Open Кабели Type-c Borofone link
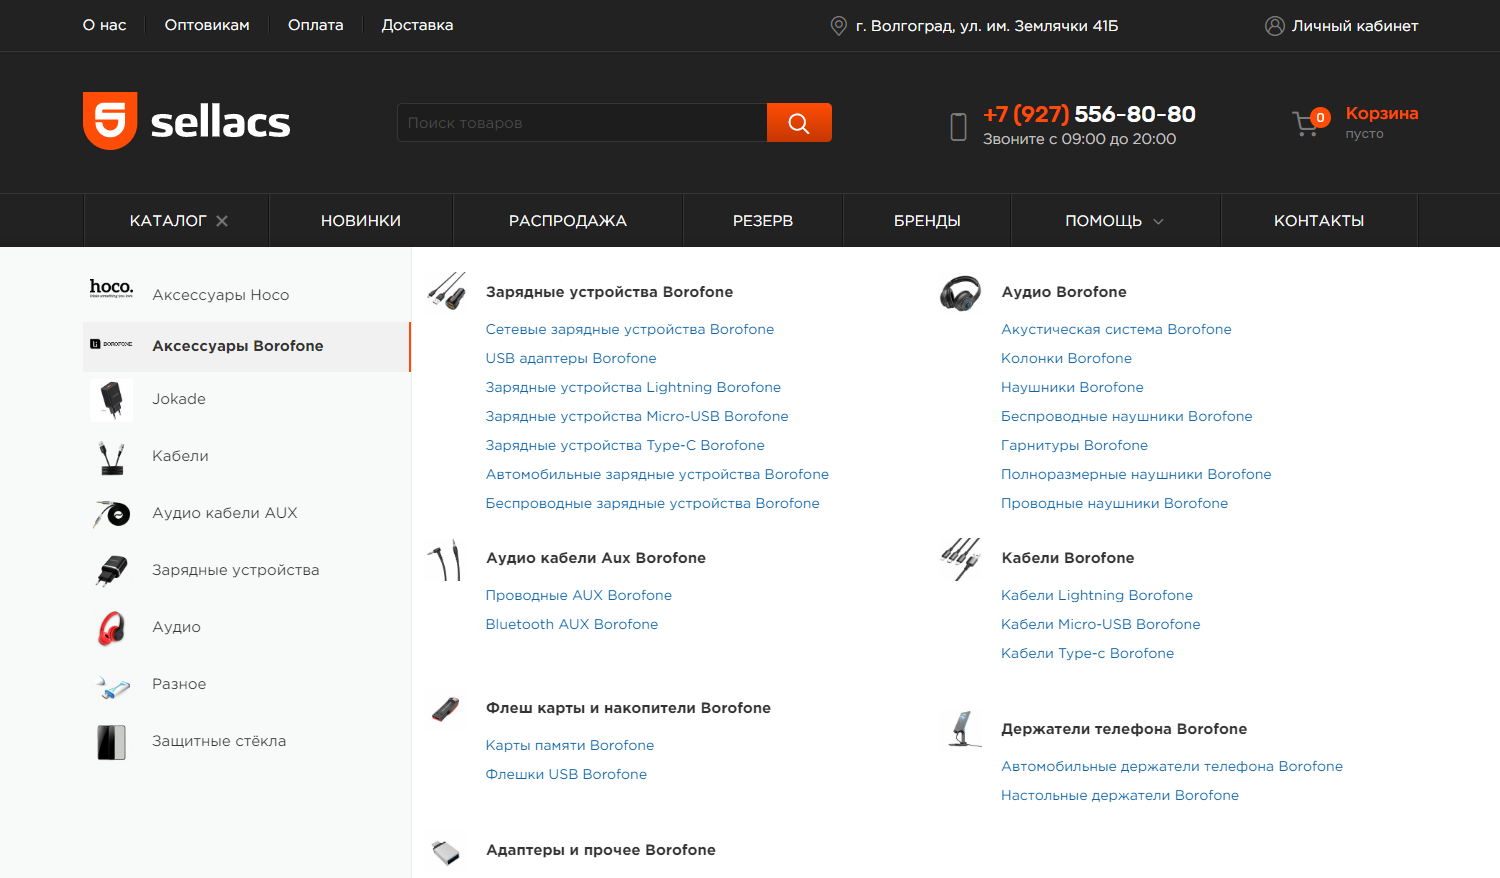The height and width of the screenshot is (878, 1500). click(x=1087, y=653)
